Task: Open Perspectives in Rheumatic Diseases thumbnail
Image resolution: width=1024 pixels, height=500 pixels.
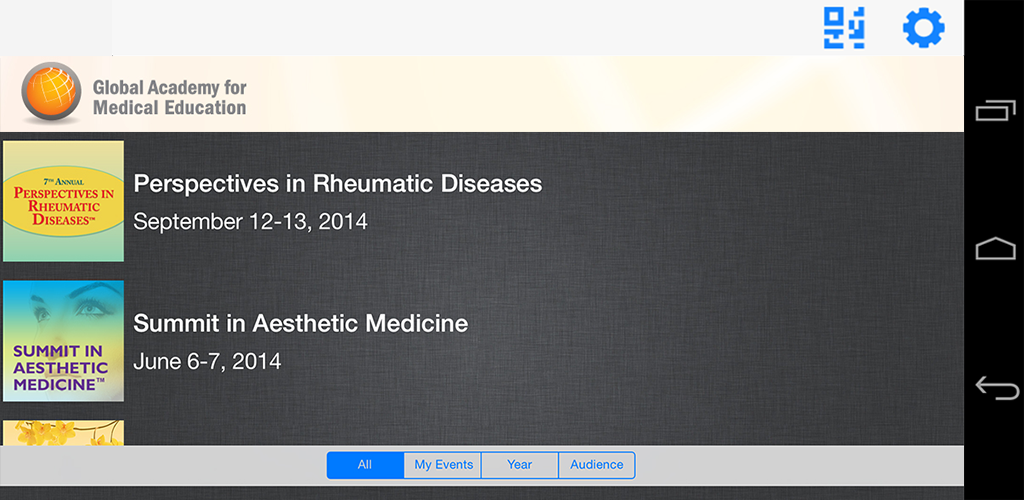Action: 63,201
